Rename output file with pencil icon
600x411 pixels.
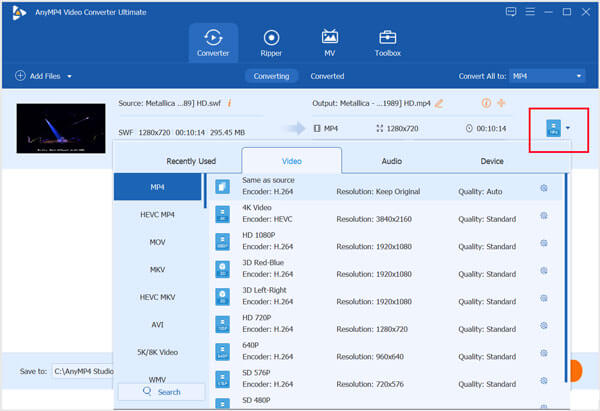pos(439,103)
